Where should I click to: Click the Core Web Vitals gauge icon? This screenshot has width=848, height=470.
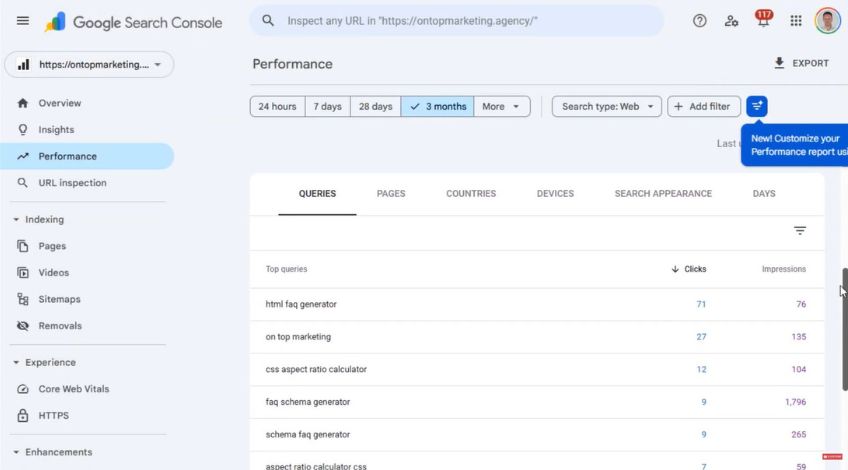coord(23,389)
